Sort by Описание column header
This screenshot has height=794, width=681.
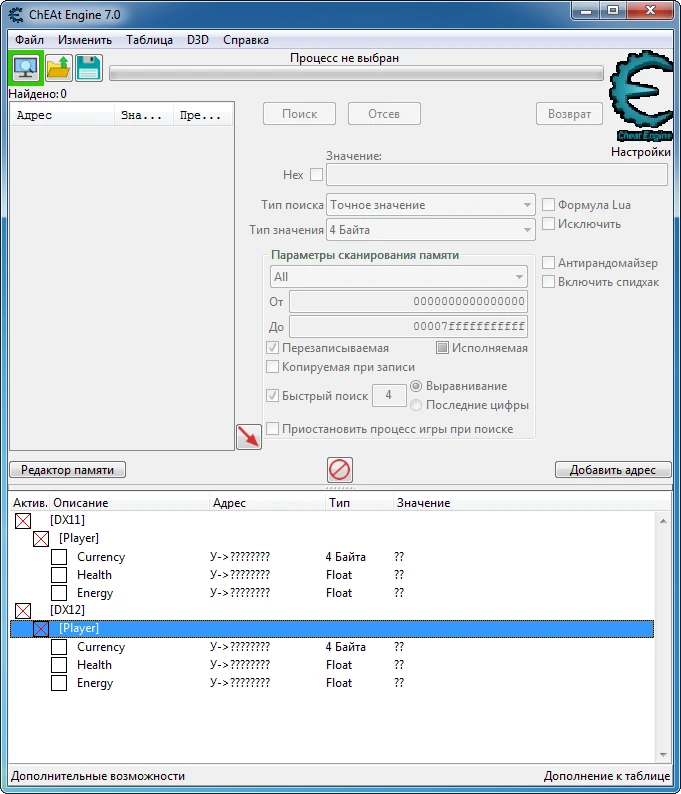(x=129, y=503)
